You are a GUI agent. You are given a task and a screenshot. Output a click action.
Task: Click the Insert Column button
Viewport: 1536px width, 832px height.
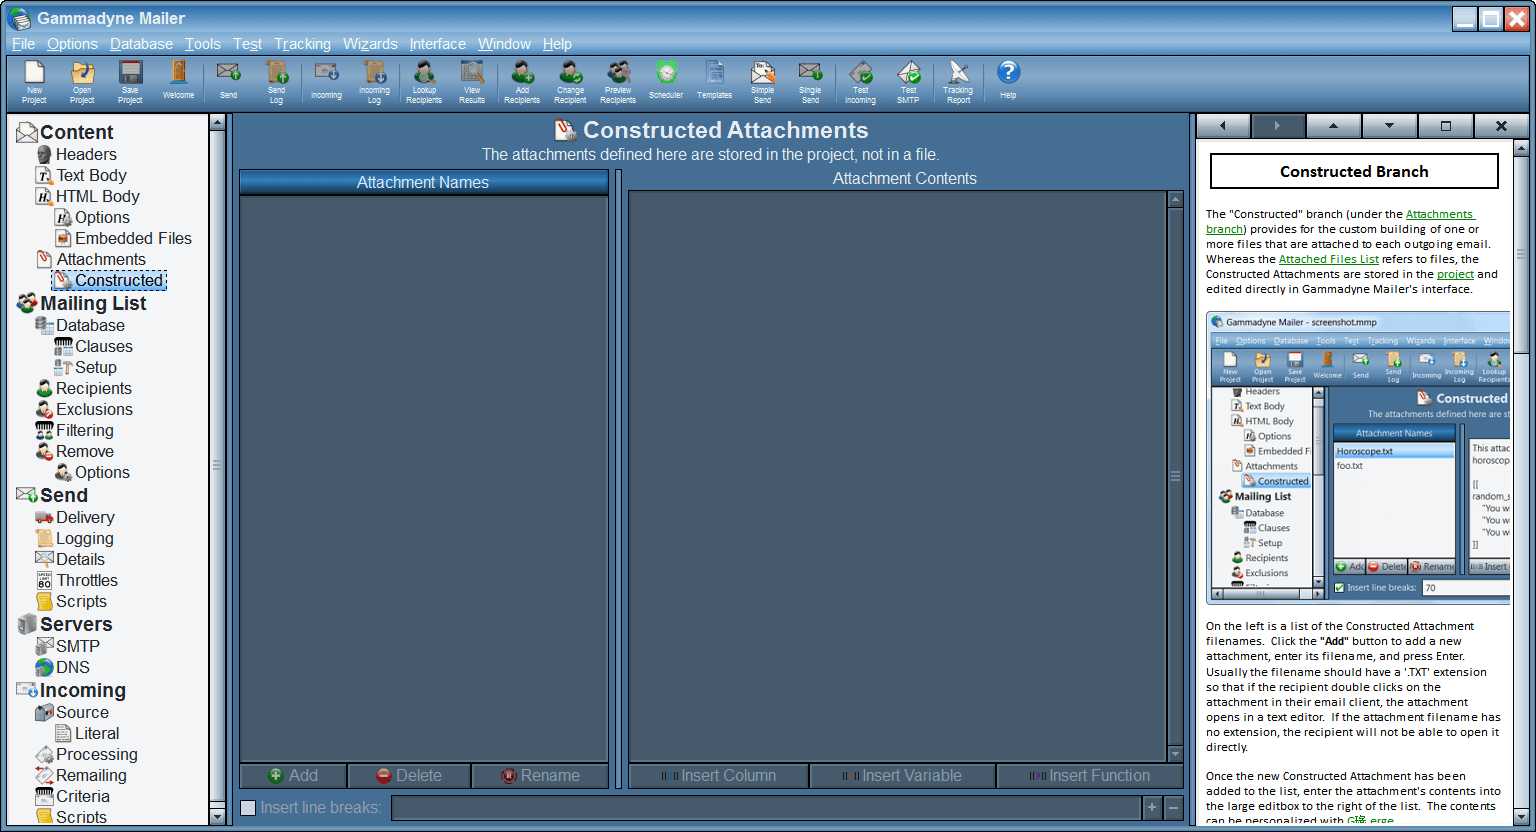[718, 776]
